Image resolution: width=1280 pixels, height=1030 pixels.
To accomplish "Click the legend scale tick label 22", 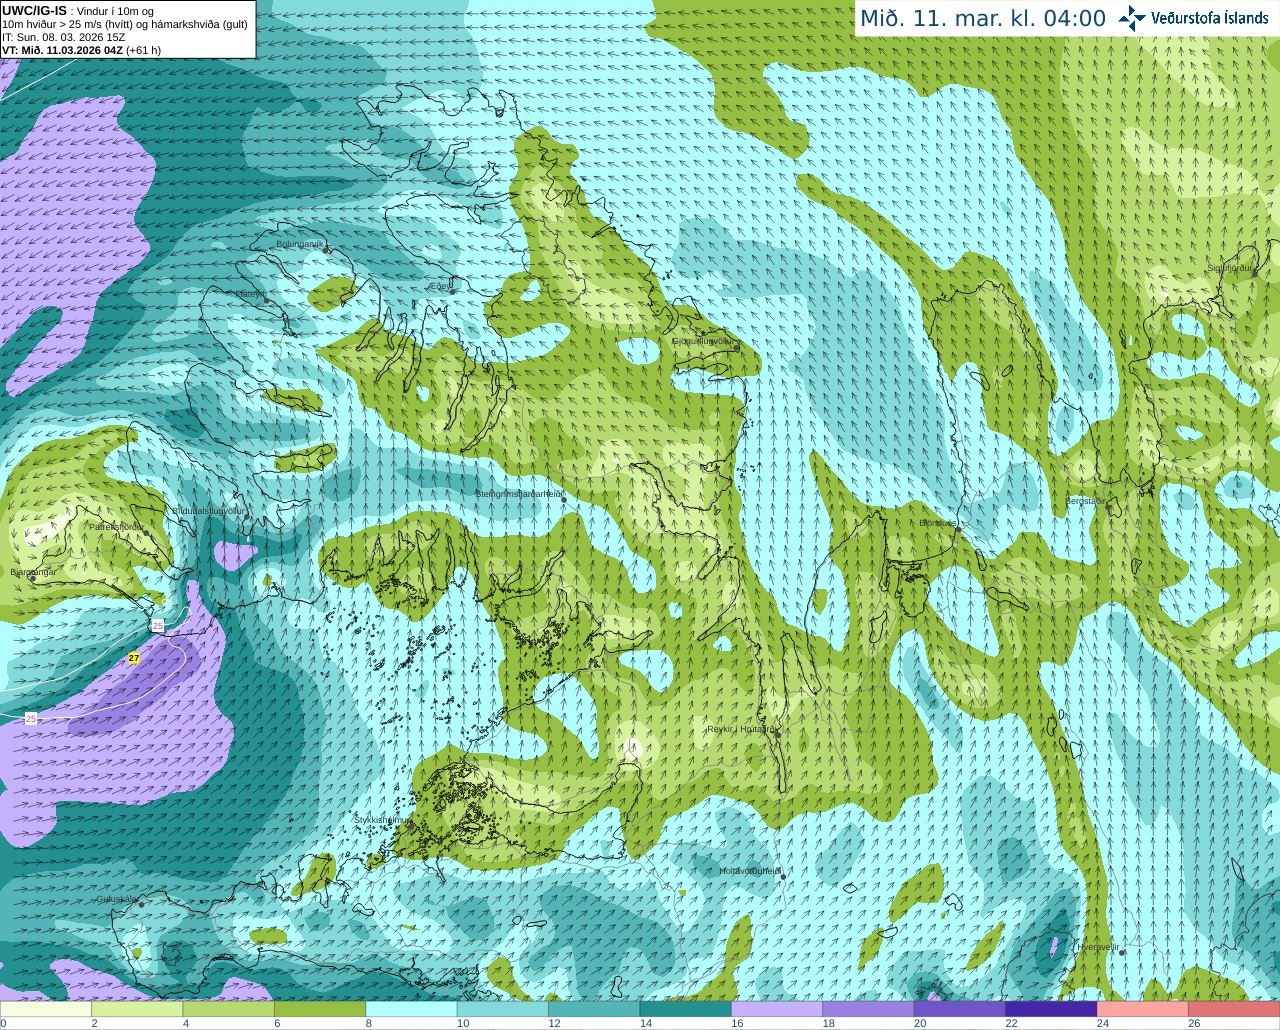I will point(1011,1023).
